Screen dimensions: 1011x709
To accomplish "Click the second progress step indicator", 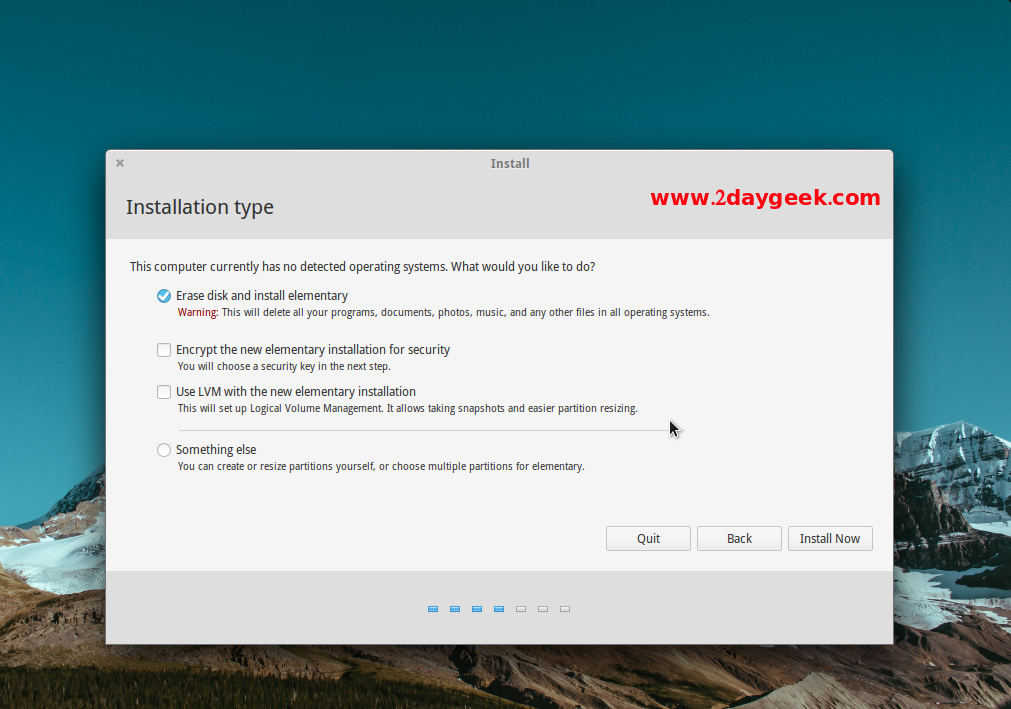I will click(455, 608).
